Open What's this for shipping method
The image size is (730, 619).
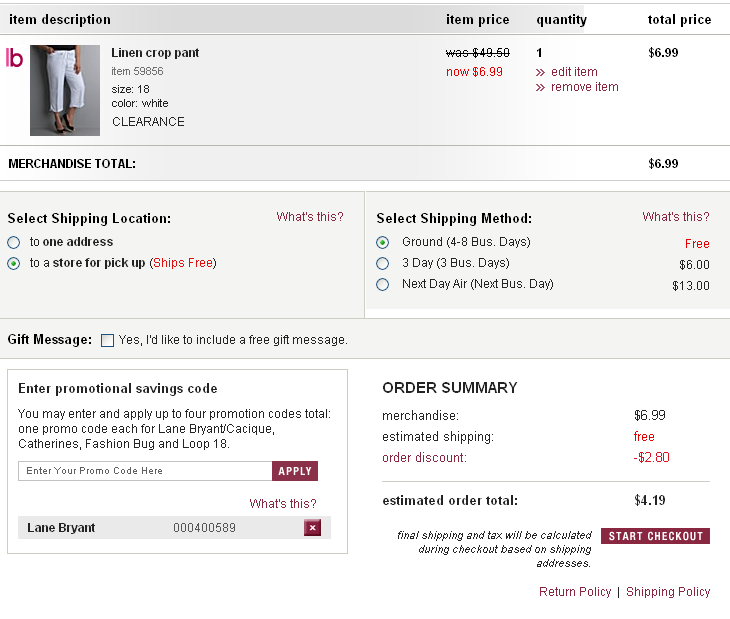(676, 217)
